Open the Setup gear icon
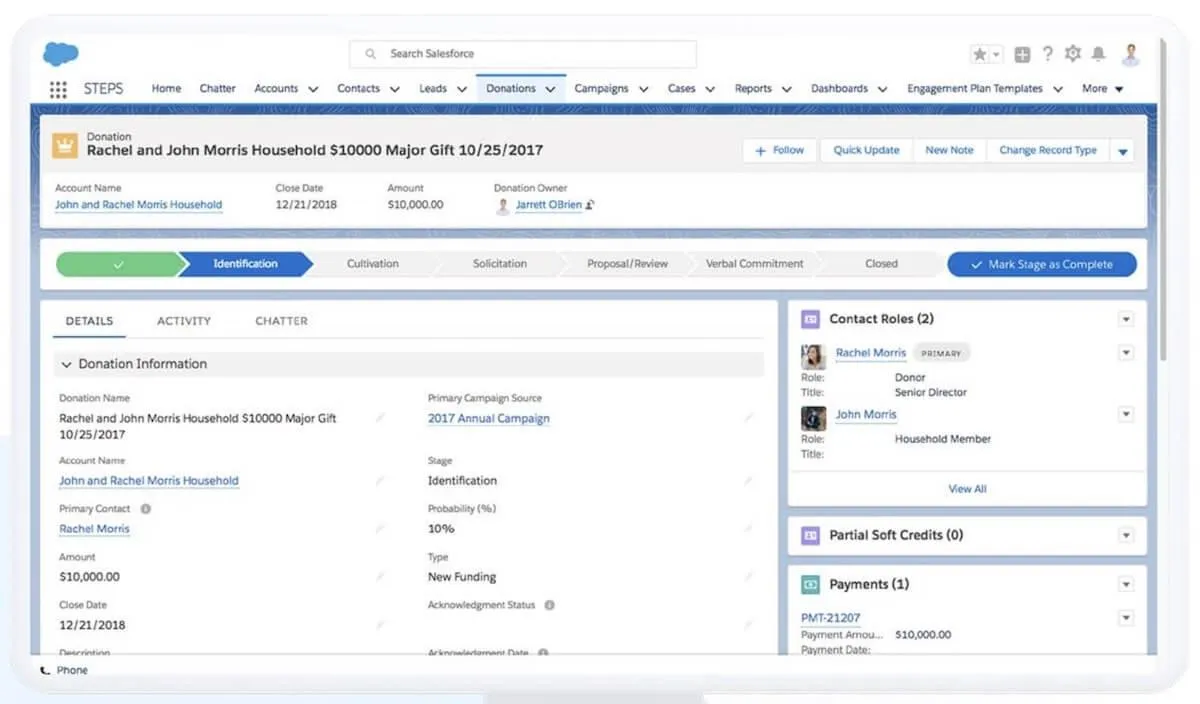1200x704 pixels. (x=1073, y=54)
